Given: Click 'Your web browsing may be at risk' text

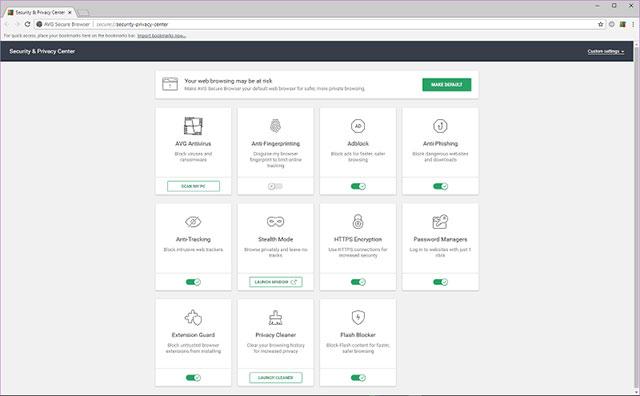Looking at the screenshot, I should tap(228, 81).
